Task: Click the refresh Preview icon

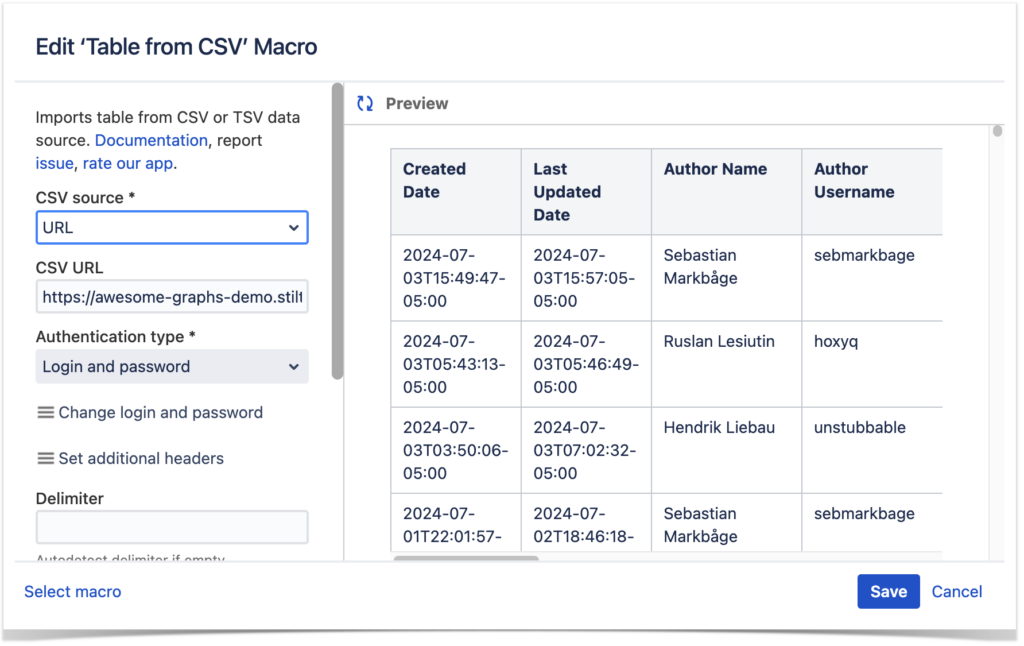Action: click(364, 102)
